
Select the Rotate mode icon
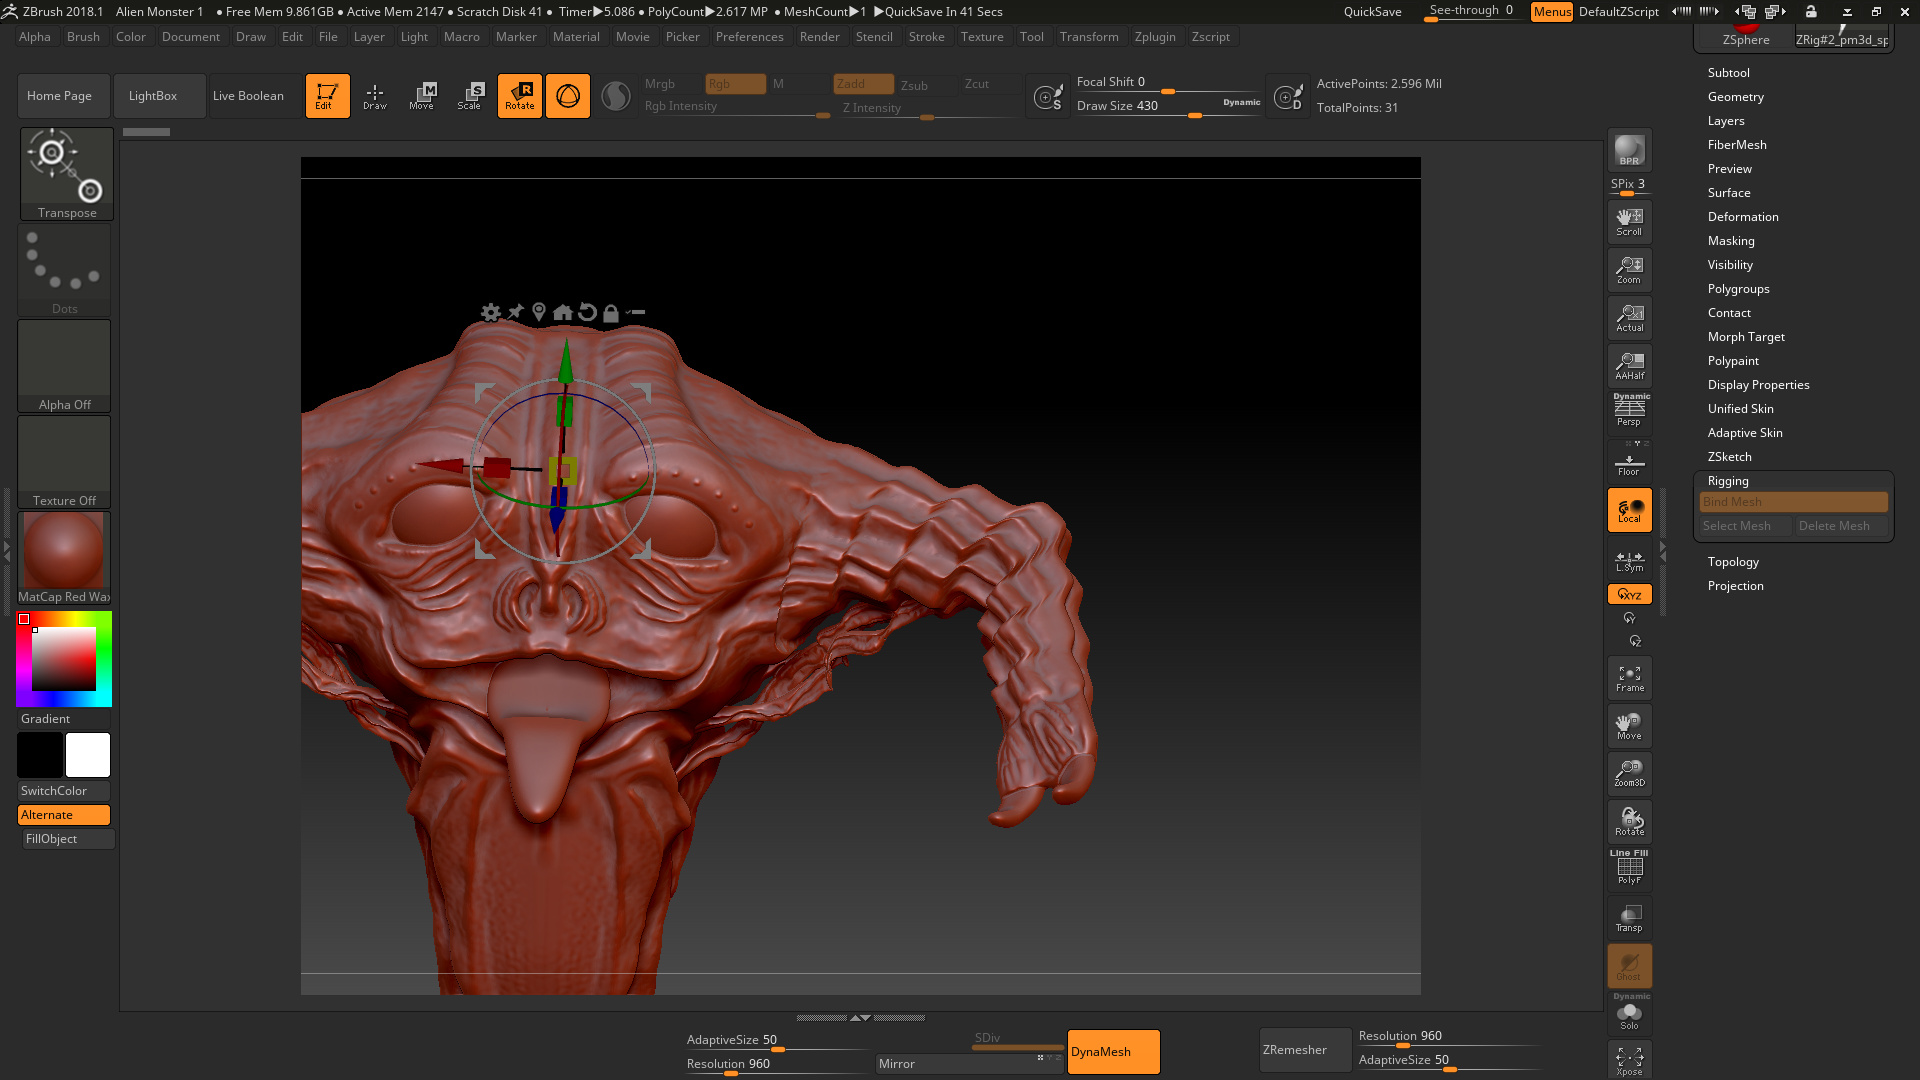point(520,96)
